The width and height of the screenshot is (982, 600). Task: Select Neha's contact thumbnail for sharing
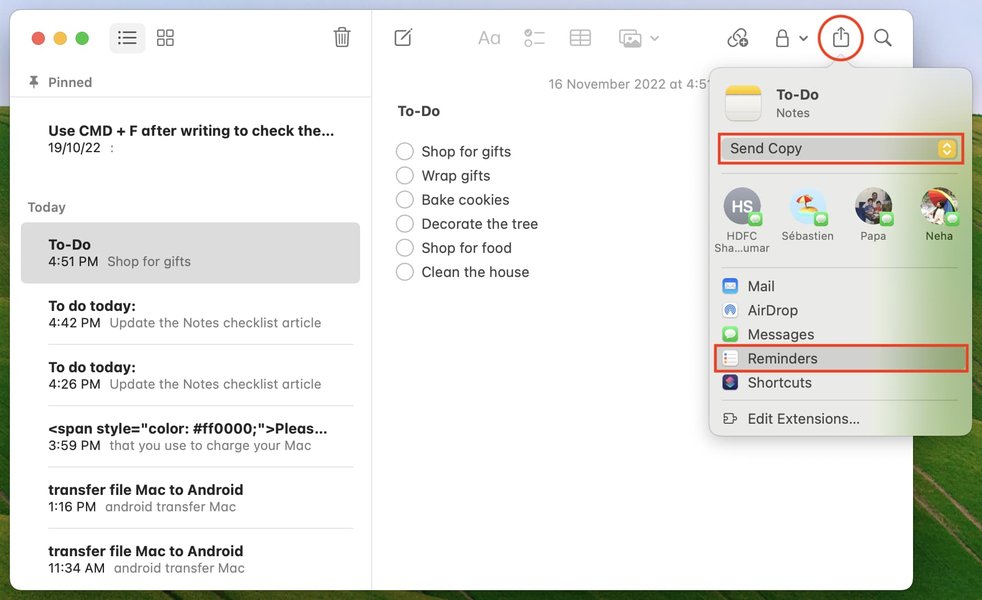point(938,207)
